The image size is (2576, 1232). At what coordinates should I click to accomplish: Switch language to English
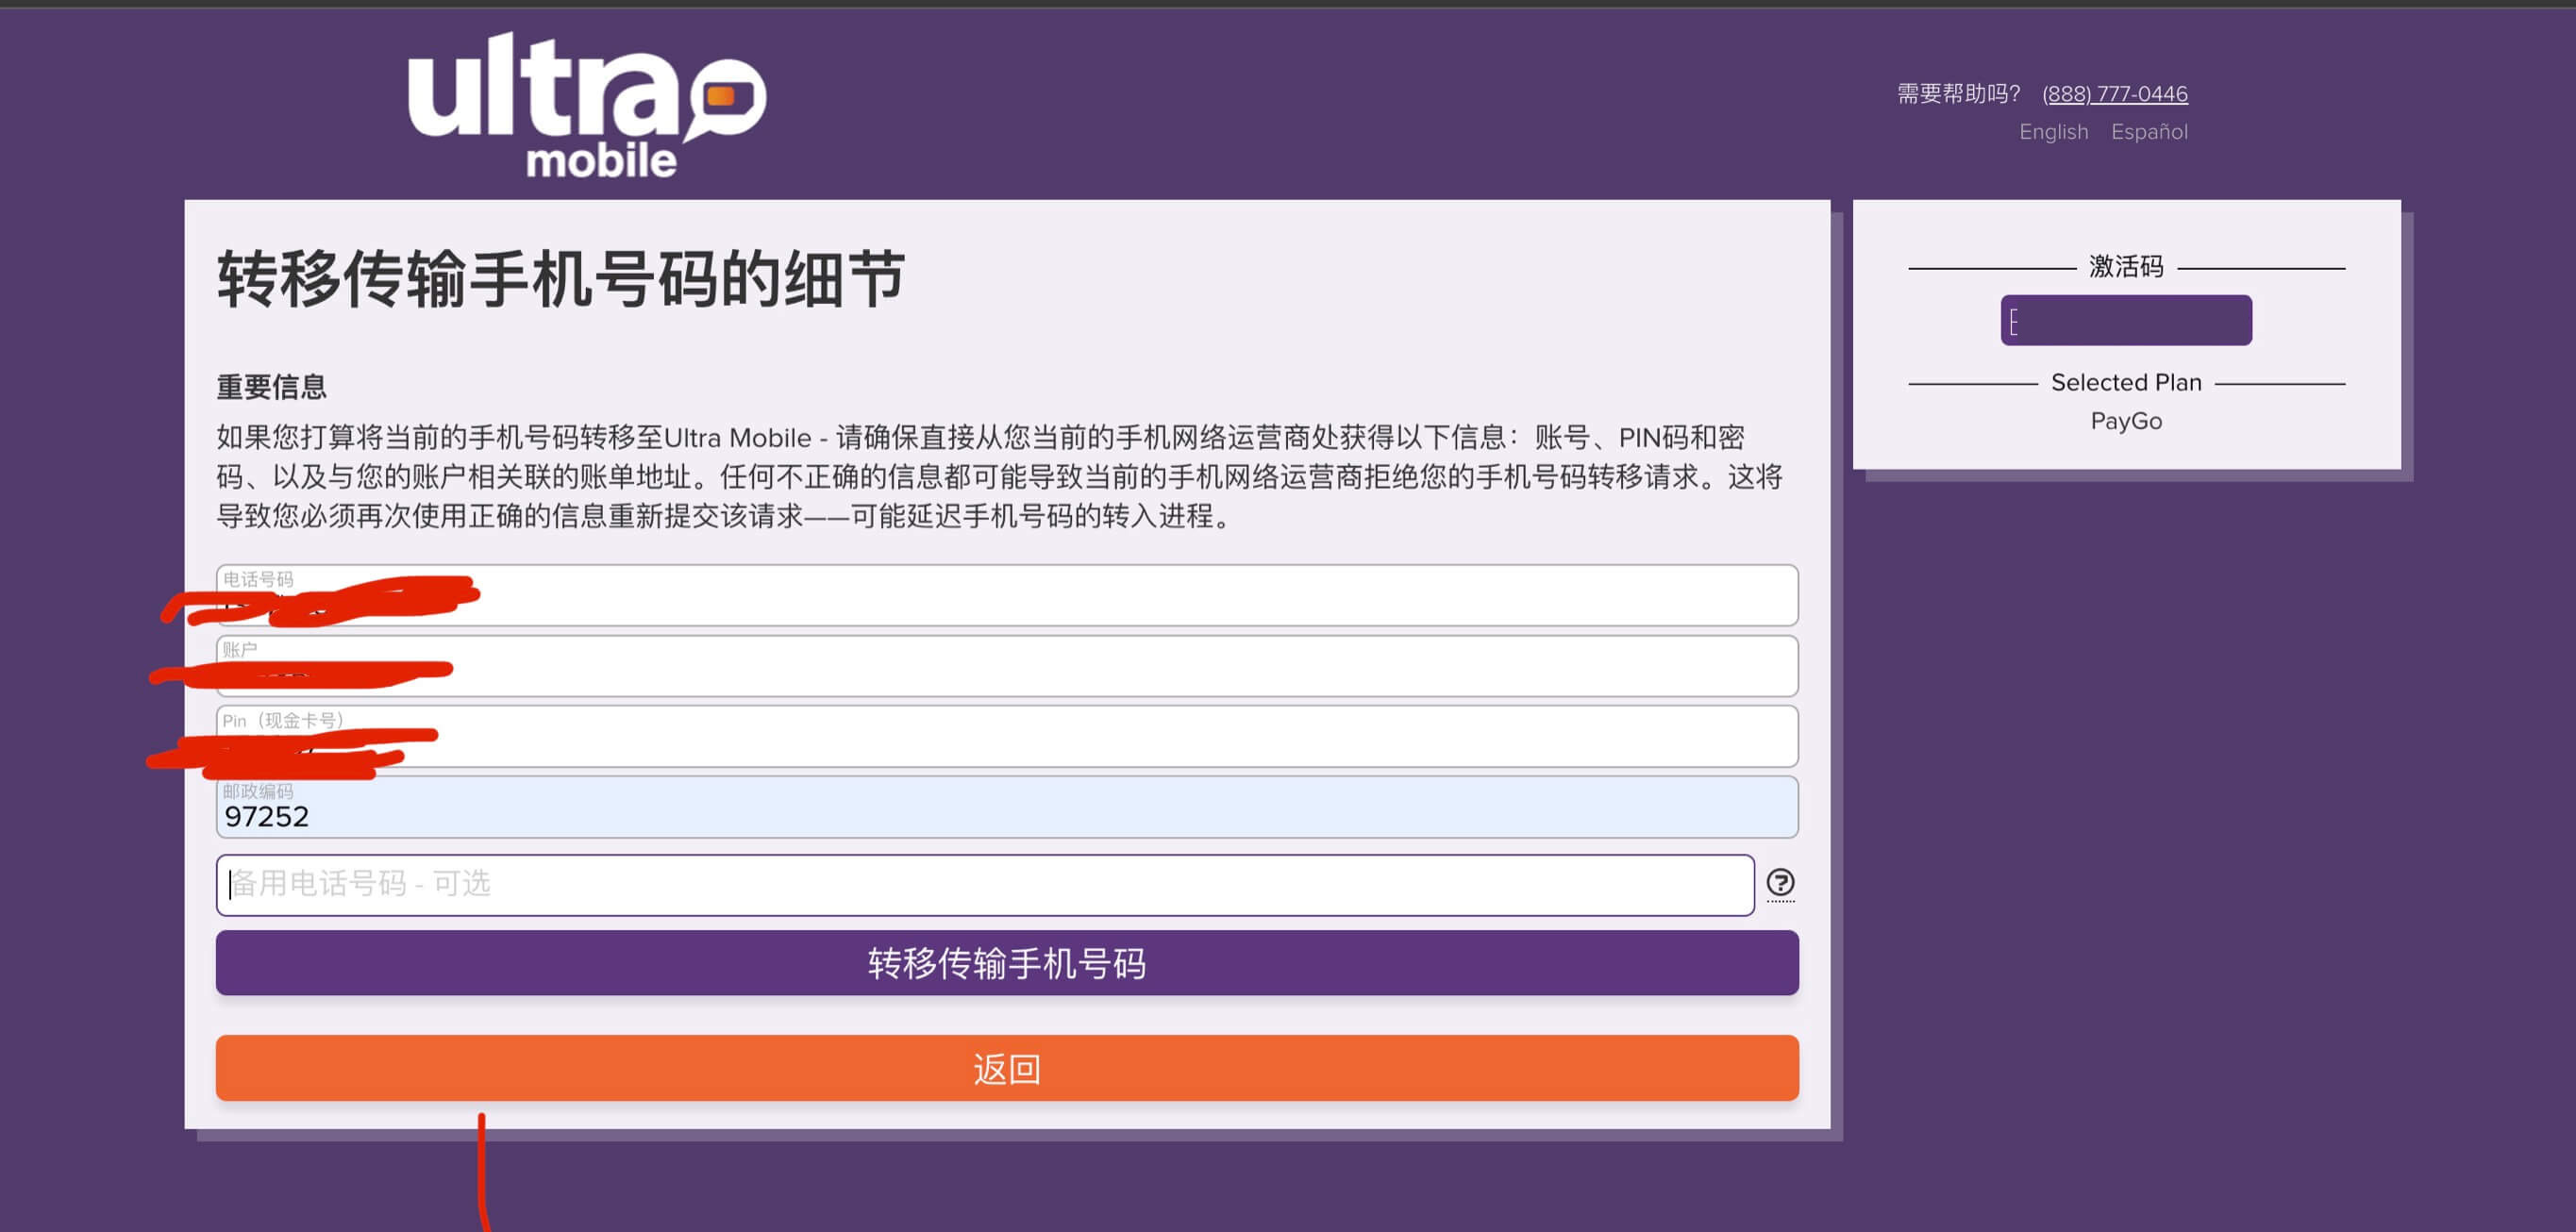(2053, 131)
